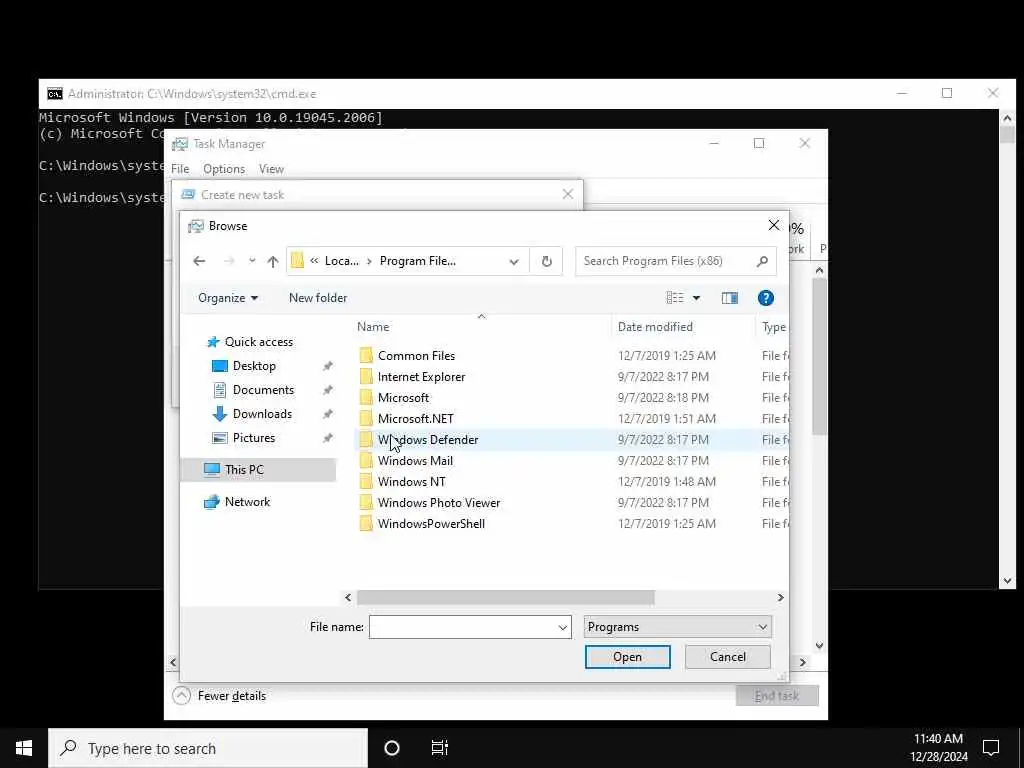The image size is (1024, 768).
Task: Open the Help button in Browse dialog
Action: [765, 298]
